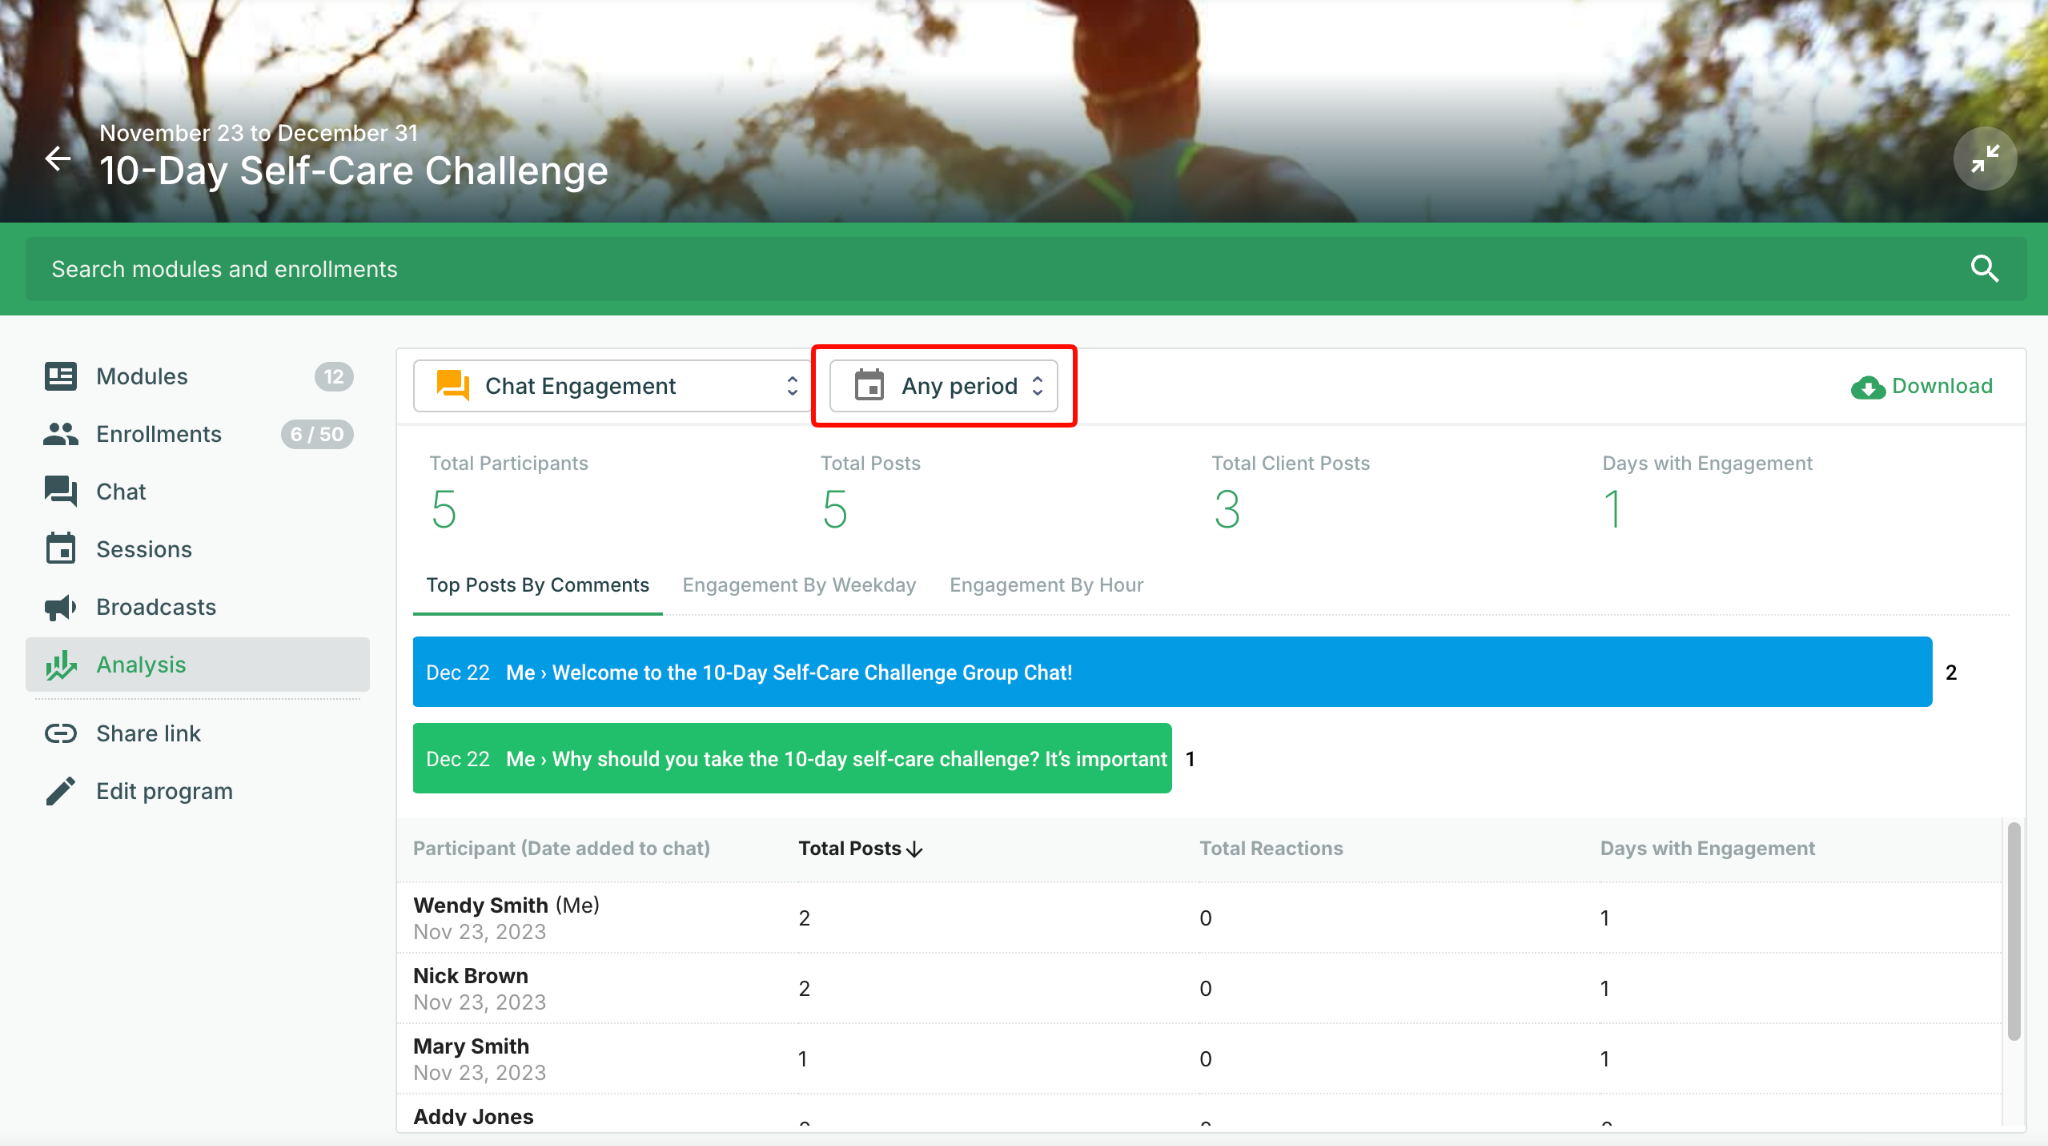The width and height of the screenshot is (2048, 1146).
Task: Open Broadcasts megaphone icon
Action: point(61,607)
